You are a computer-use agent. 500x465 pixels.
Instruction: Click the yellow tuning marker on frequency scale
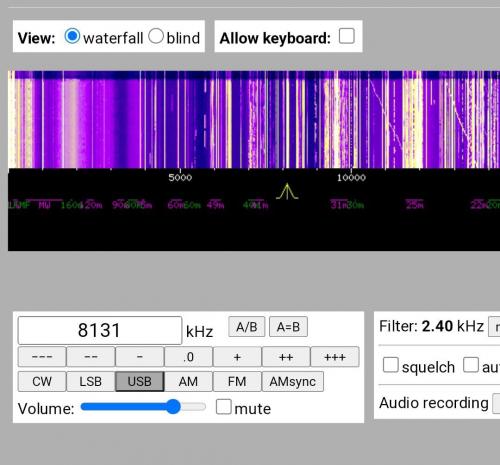click(287, 192)
